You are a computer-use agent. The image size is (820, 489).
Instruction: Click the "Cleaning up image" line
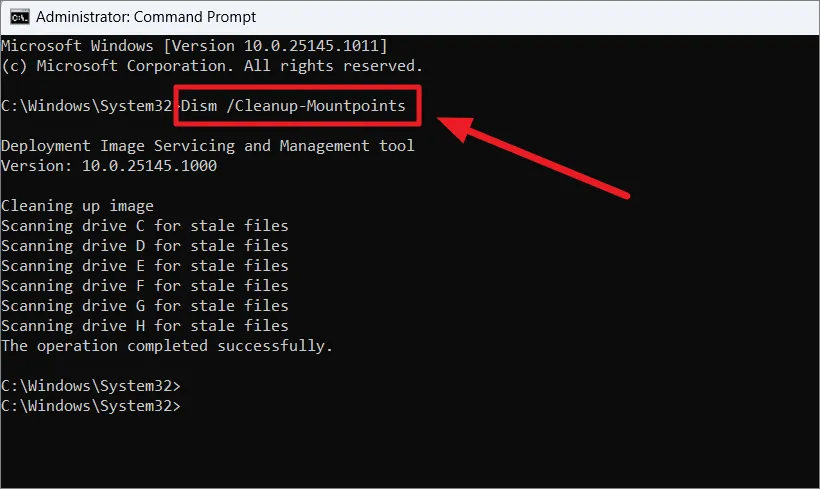click(x=79, y=206)
